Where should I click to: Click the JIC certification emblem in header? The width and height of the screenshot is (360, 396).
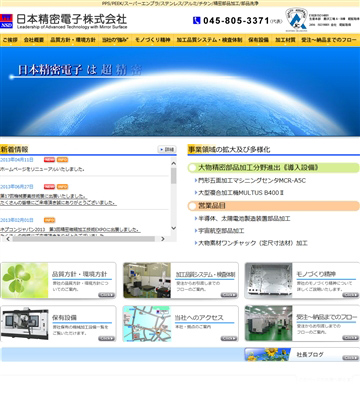(x=296, y=20)
